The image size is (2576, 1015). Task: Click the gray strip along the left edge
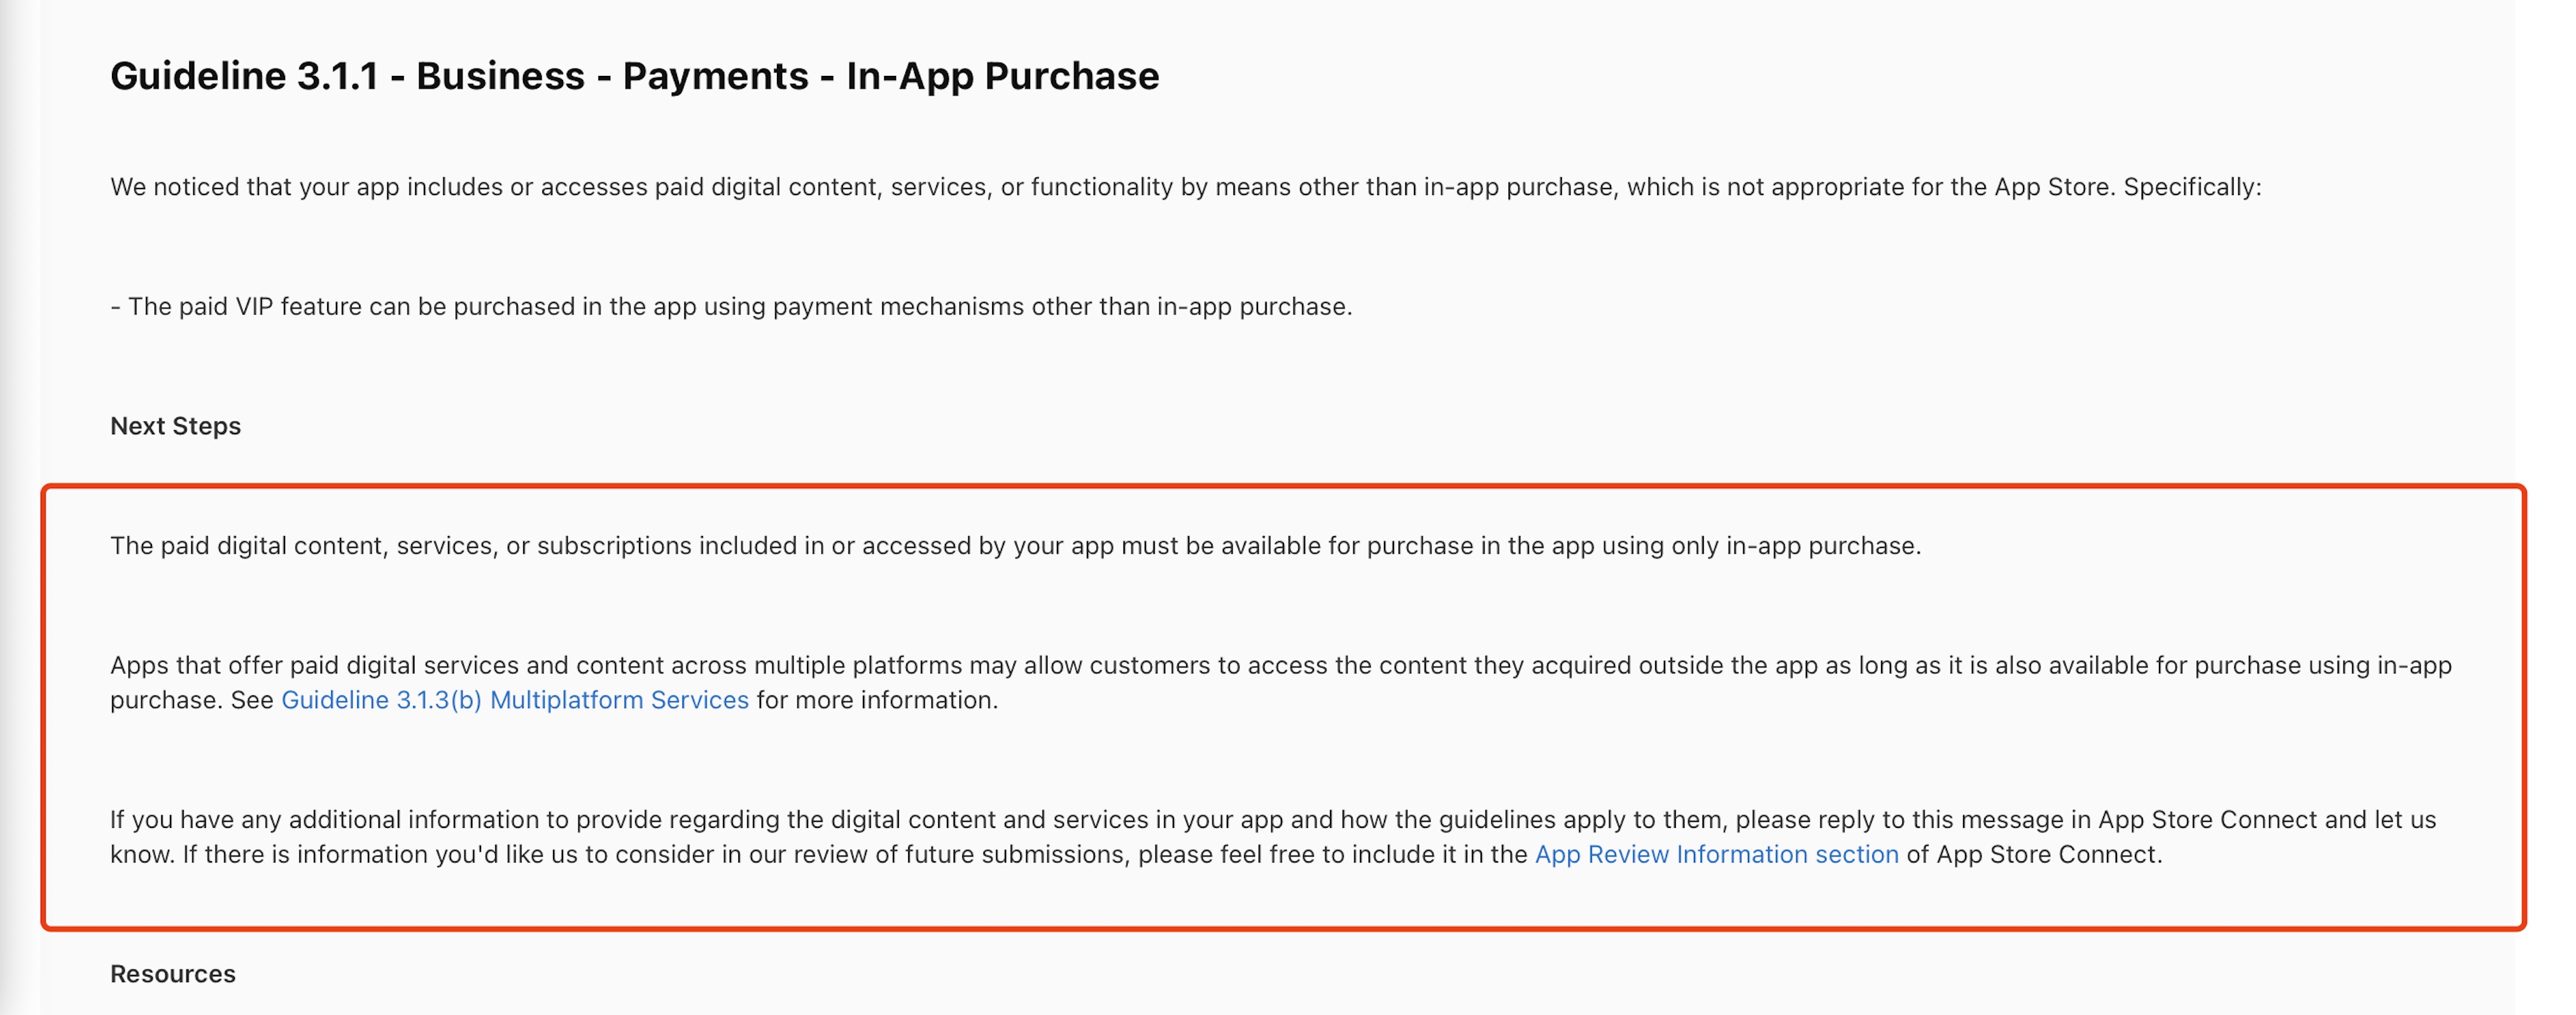coord(19,500)
